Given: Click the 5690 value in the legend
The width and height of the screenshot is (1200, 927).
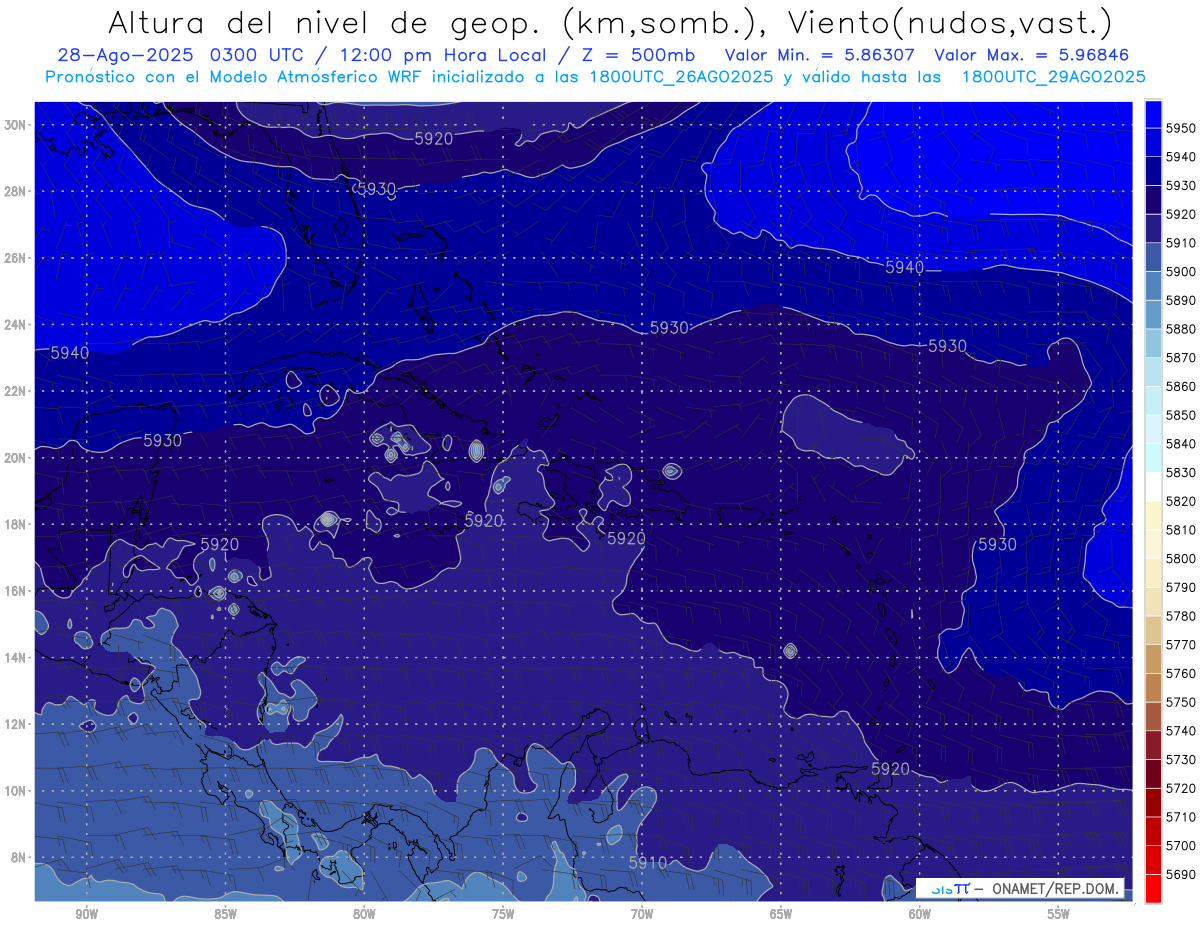Looking at the screenshot, I should tap(1181, 874).
